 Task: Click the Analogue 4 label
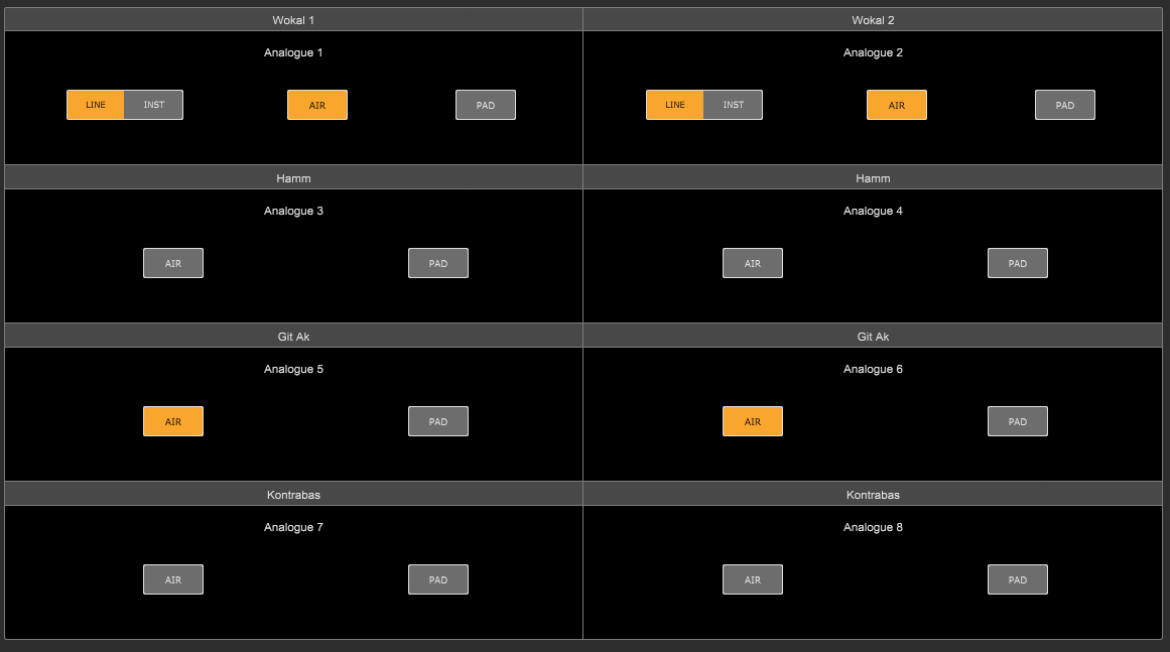pyautogui.click(x=873, y=210)
